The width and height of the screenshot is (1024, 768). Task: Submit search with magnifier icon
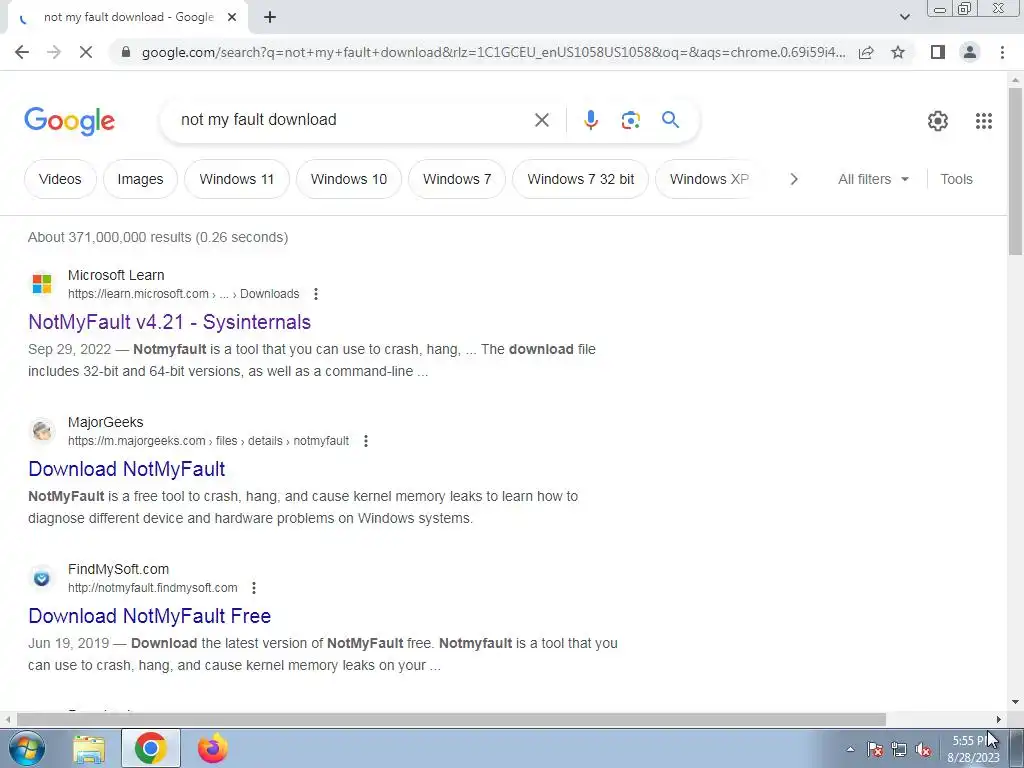[670, 120]
